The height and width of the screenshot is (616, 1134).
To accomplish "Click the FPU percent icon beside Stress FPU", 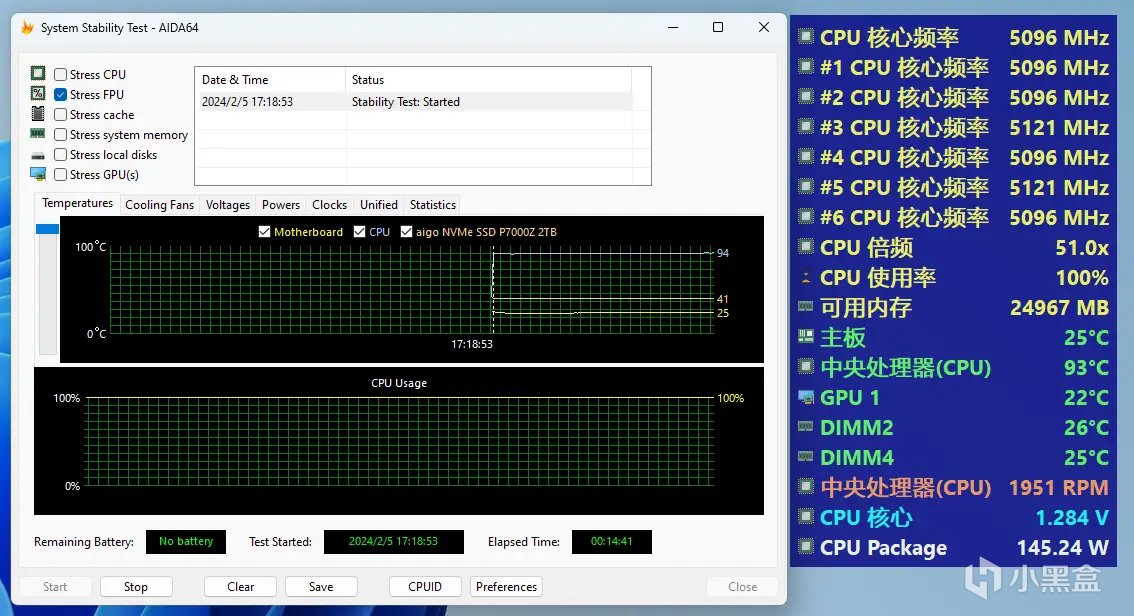I will click(x=38, y=93).
